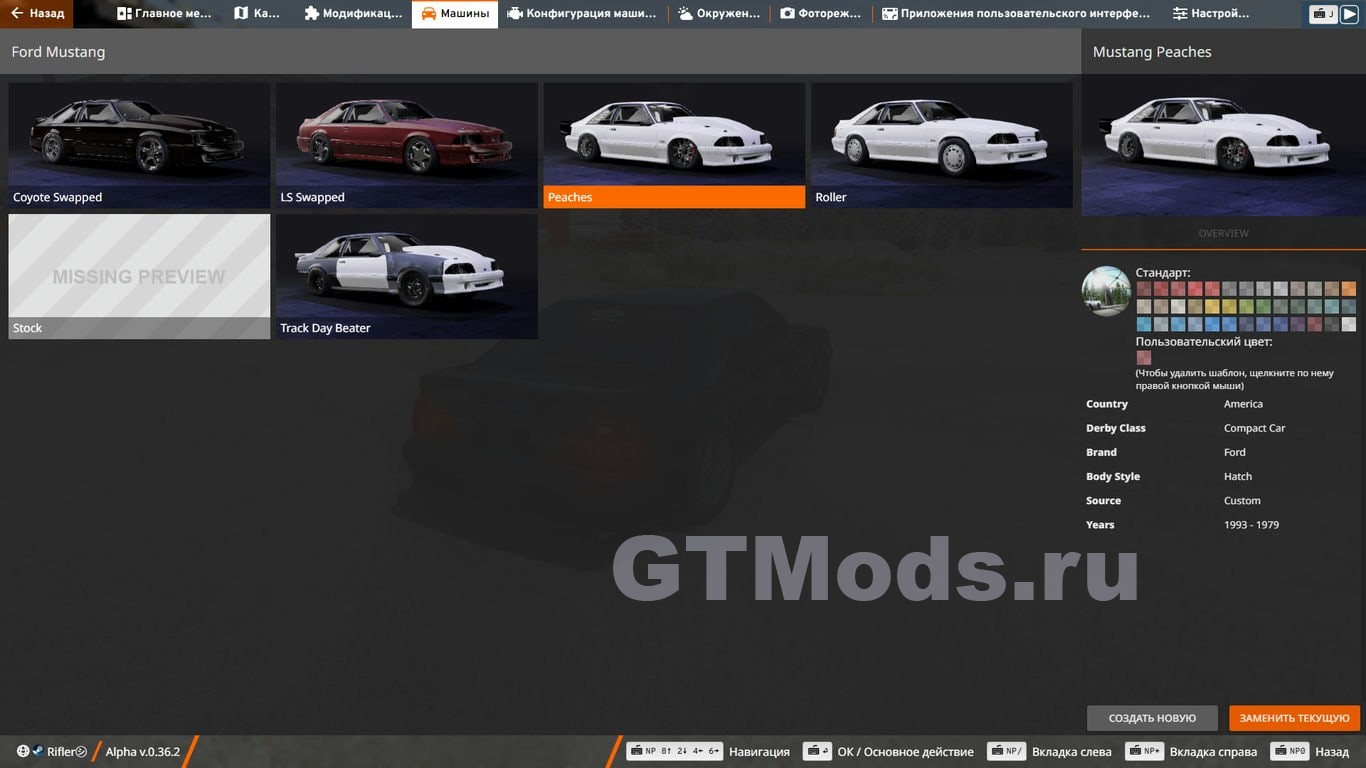Pick the beige first swatch in the second row
Screen dimensions: 1366x768
(x=1144, y=306)
